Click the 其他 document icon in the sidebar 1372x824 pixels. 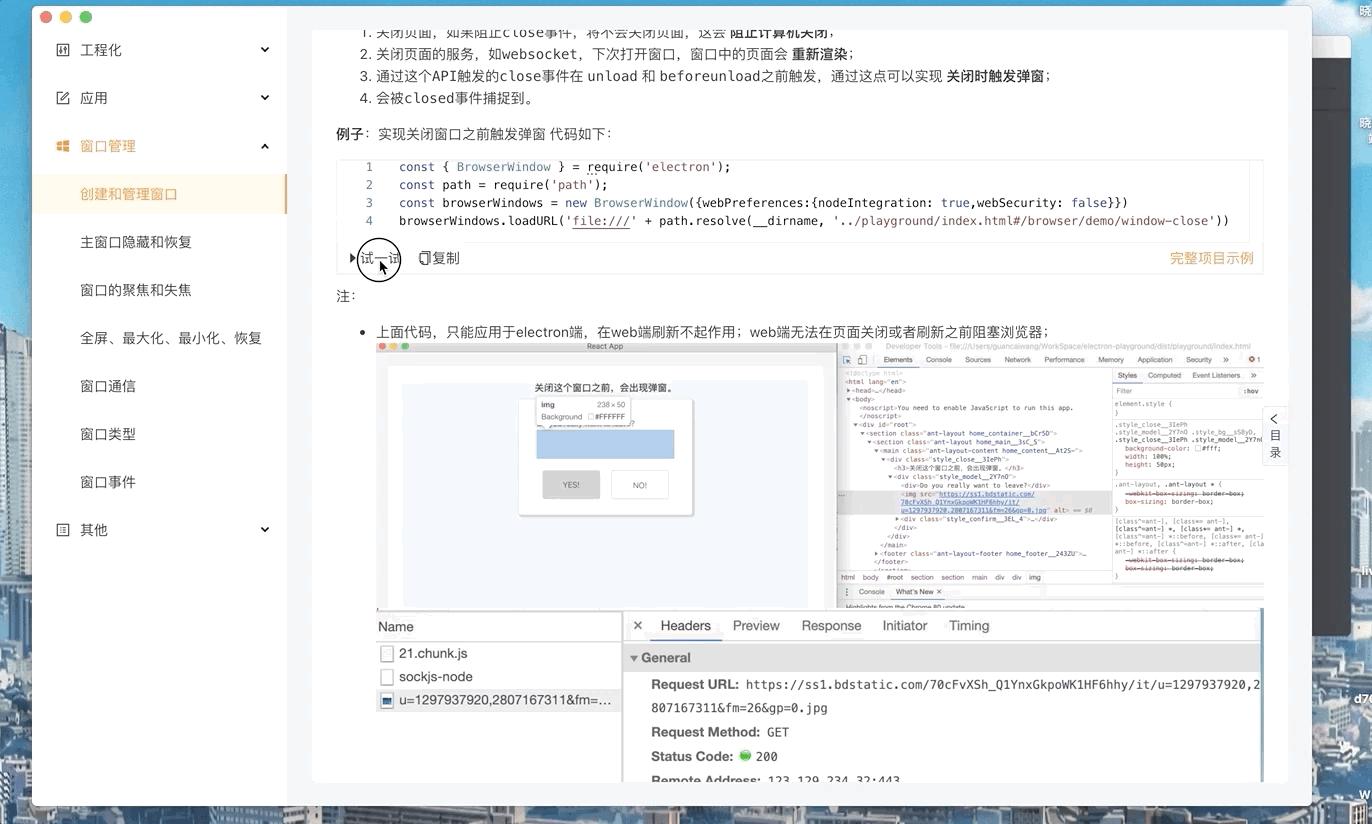[x=62, y=529]
